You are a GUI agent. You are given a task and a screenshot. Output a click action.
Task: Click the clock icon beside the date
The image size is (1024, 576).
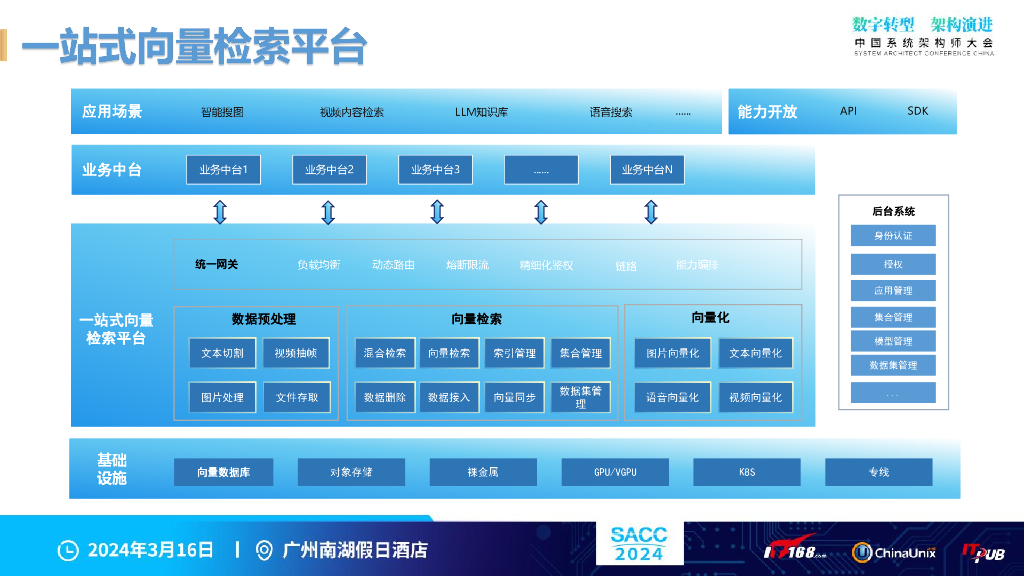pyautogui.click(x=68, y=550)
